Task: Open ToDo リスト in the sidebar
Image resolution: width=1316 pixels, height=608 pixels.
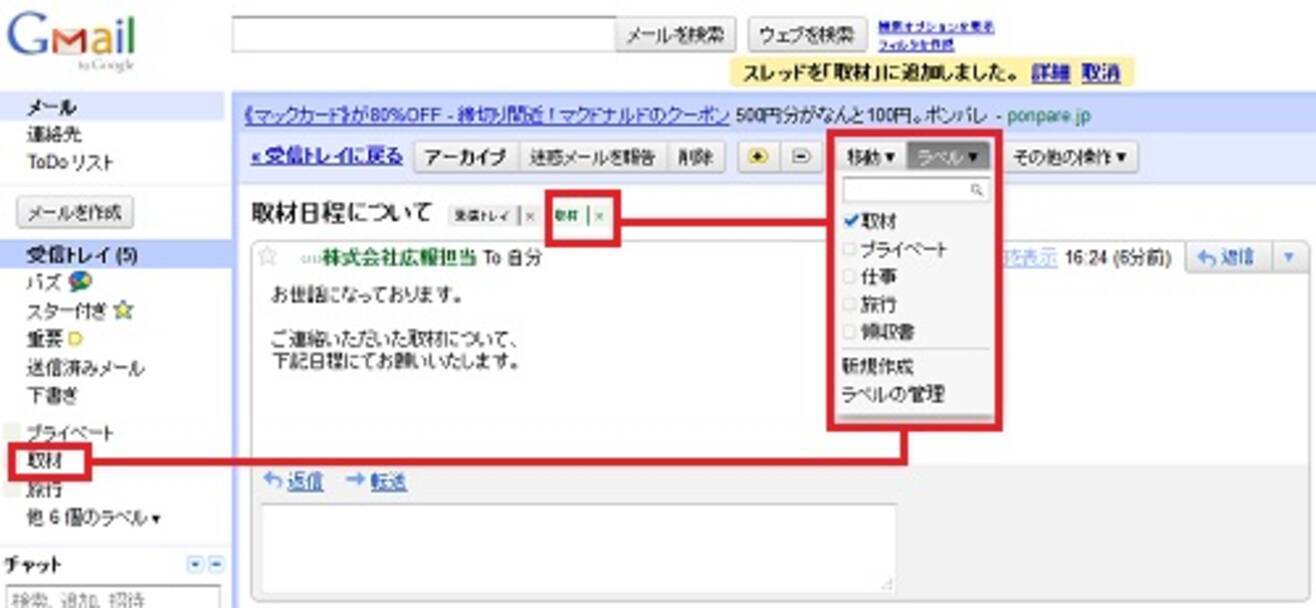Action: 70,162
